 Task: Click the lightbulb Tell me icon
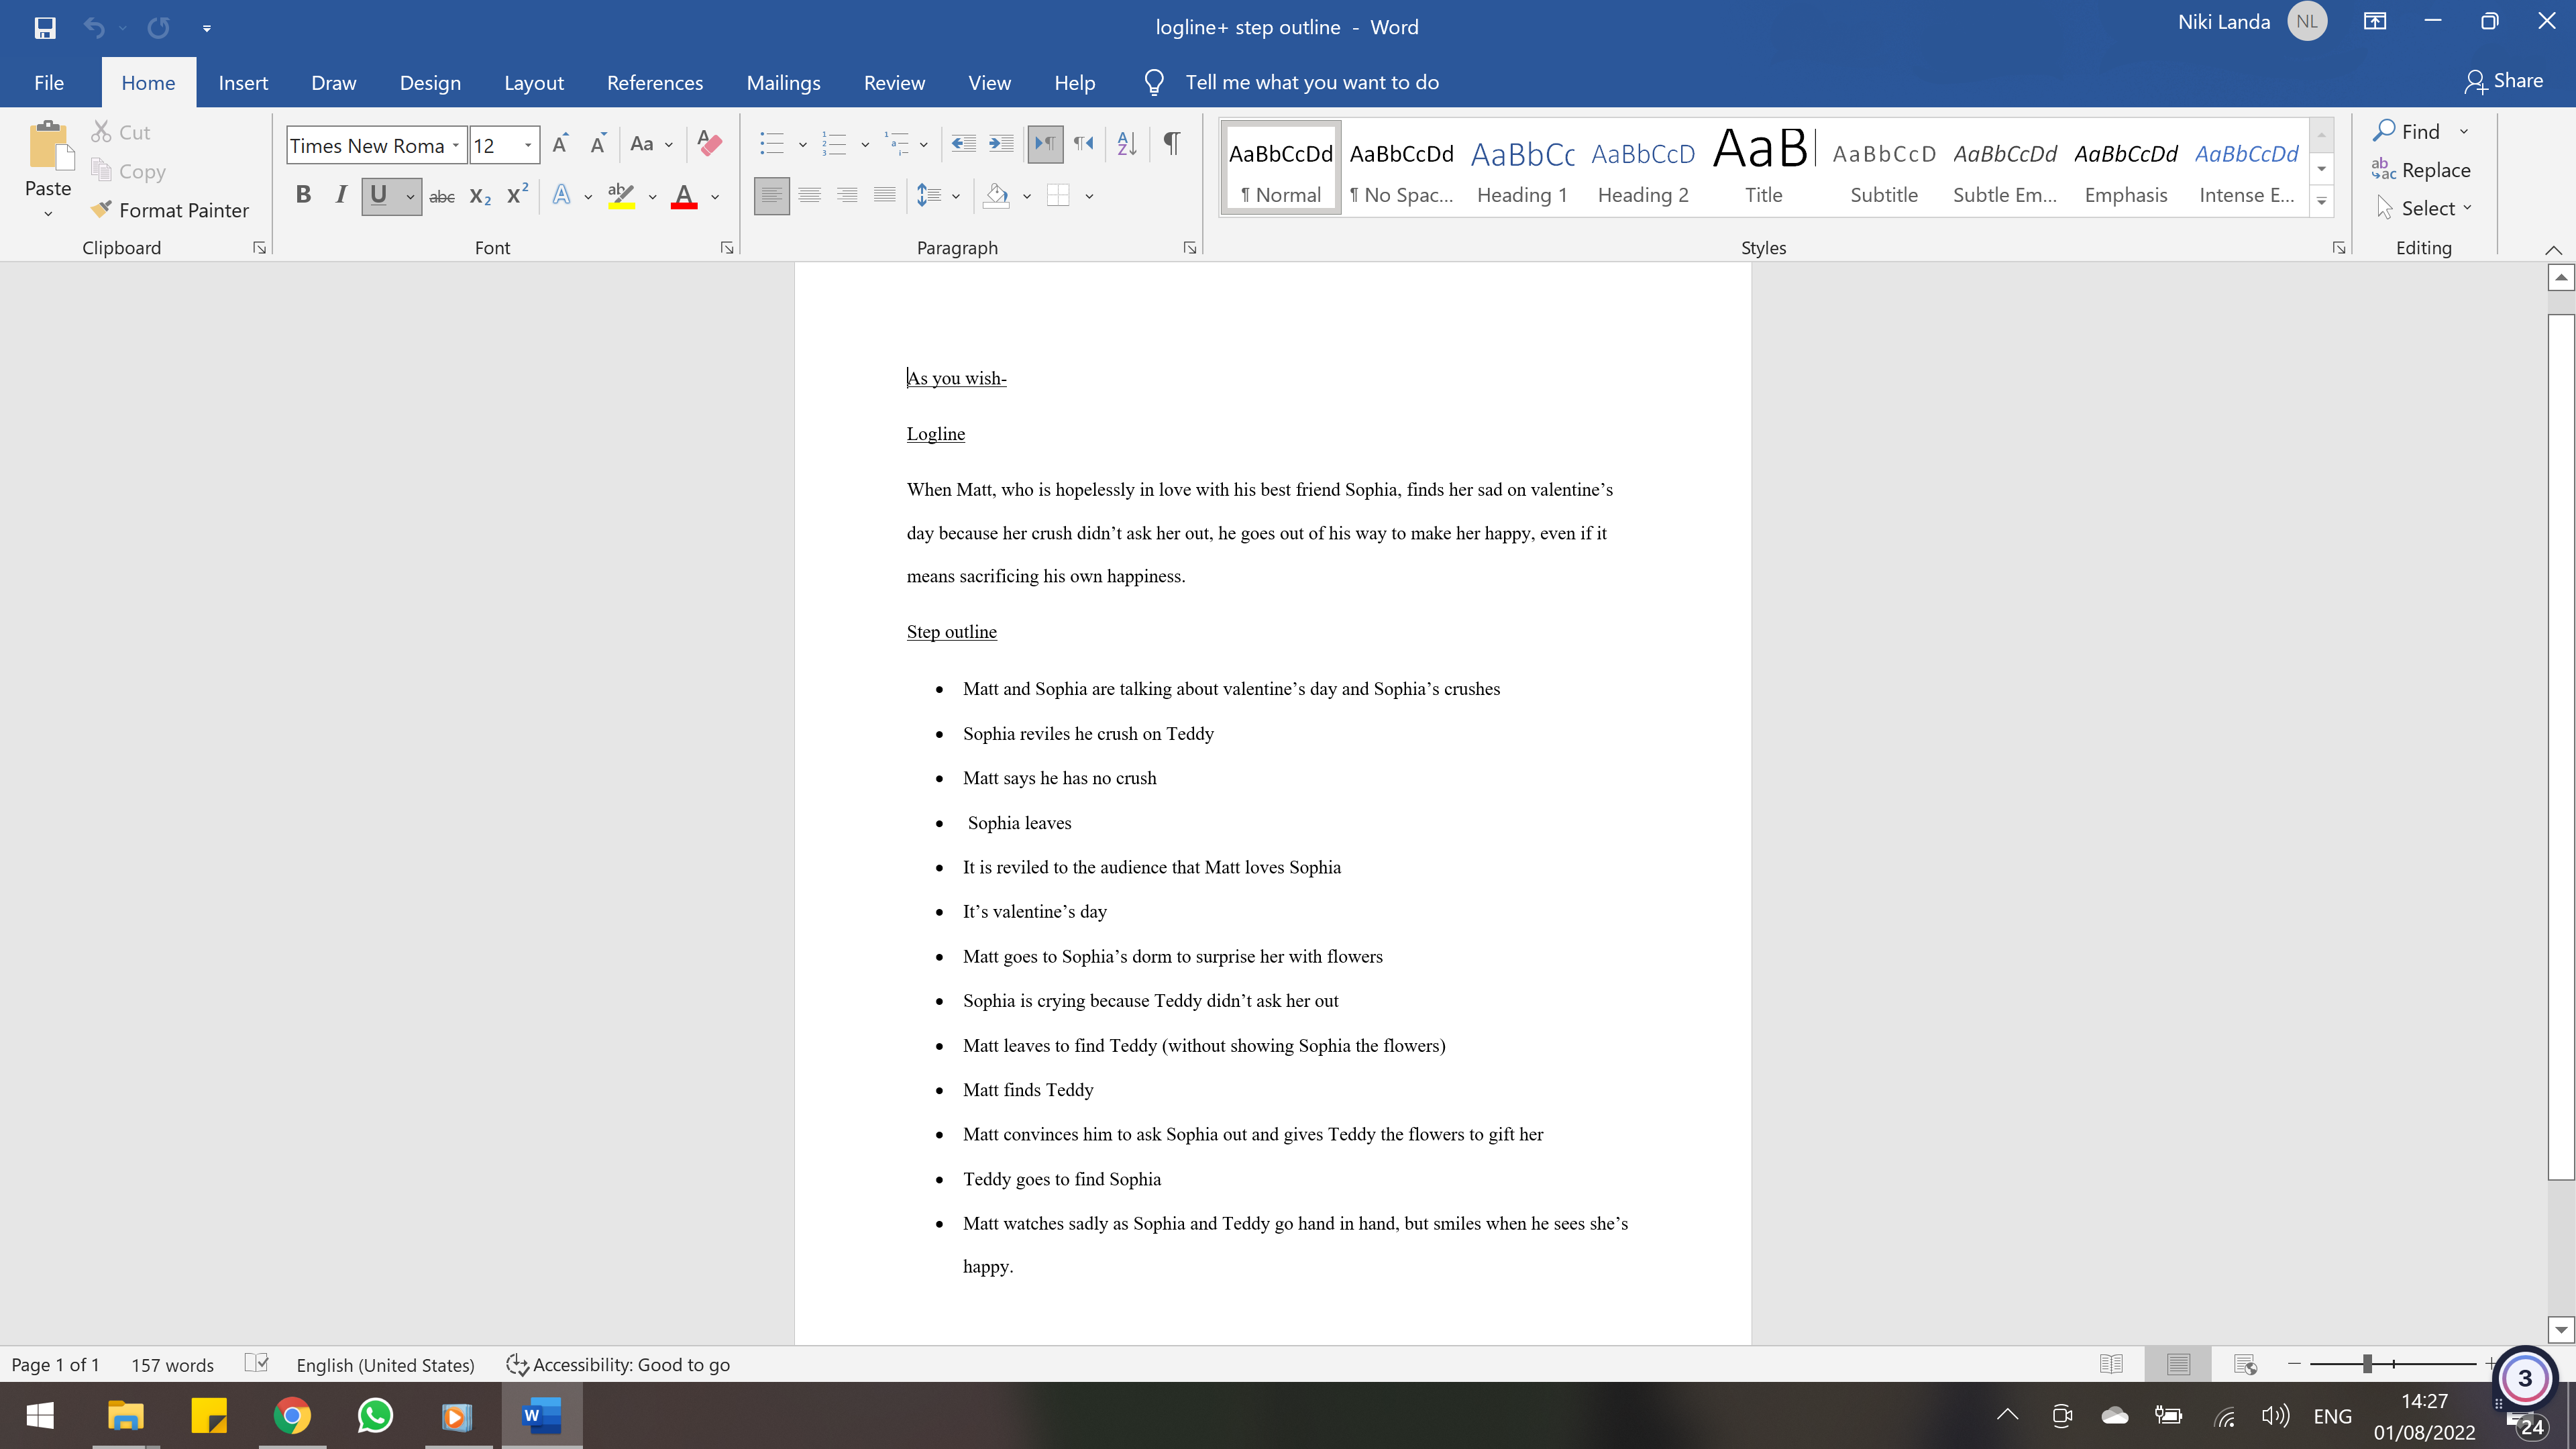tap(1154, 83)
